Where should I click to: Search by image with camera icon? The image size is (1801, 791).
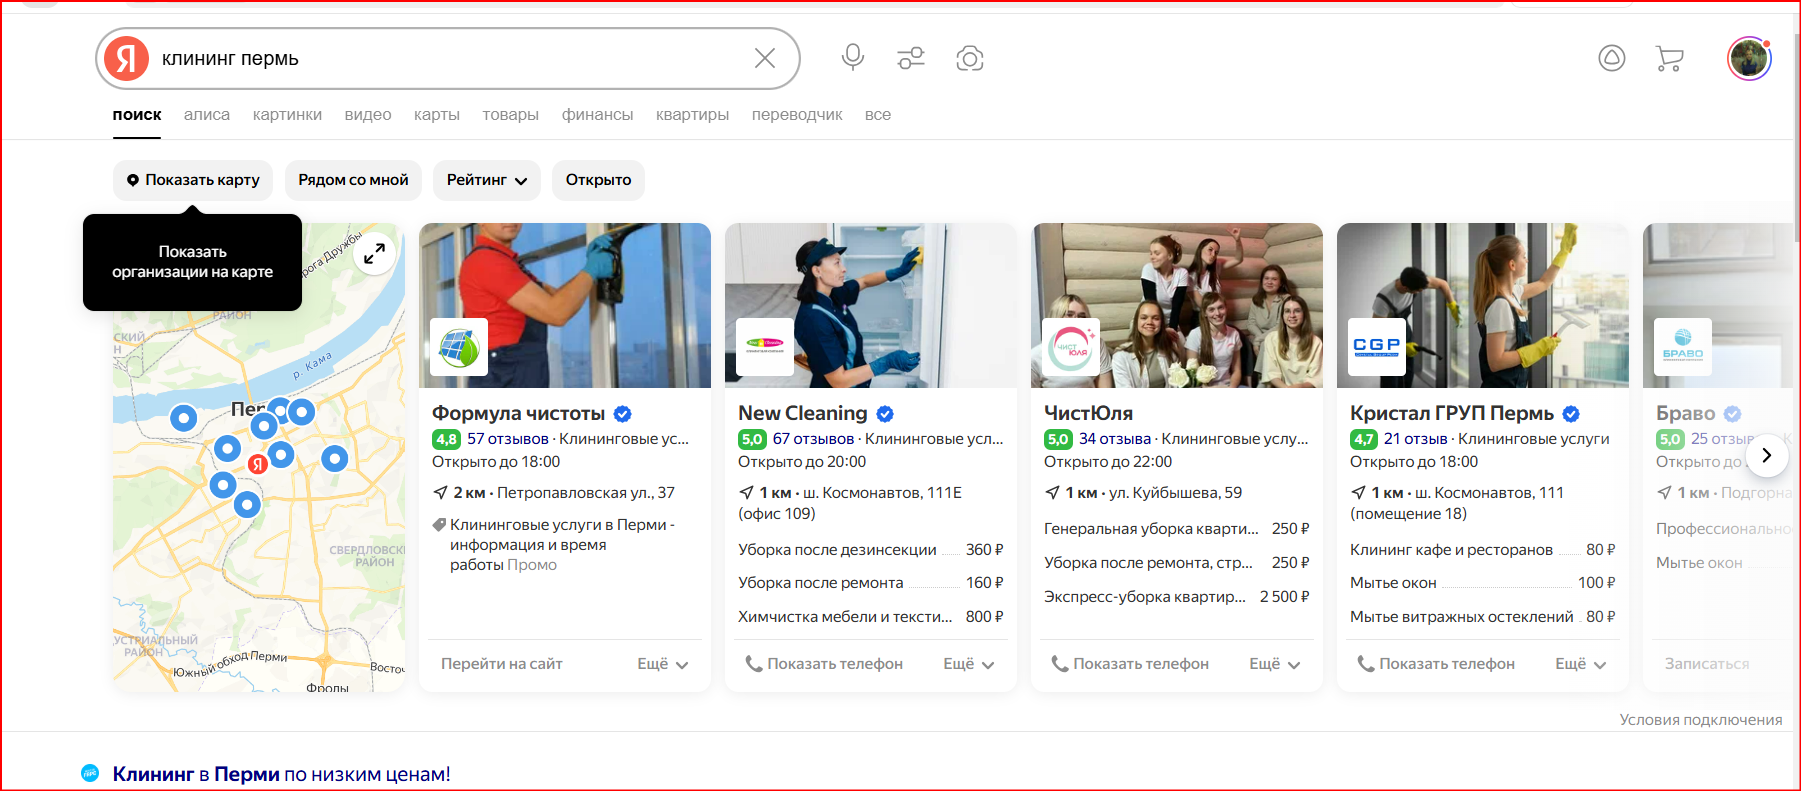coord(970,58)
